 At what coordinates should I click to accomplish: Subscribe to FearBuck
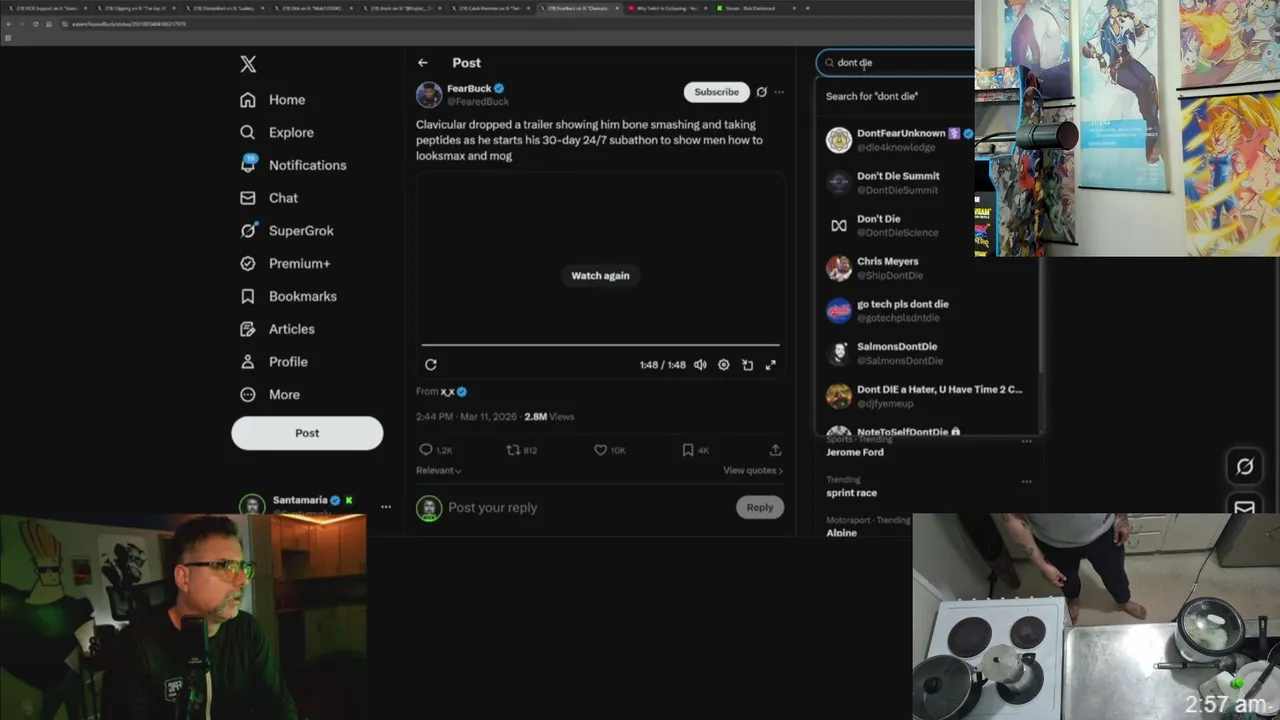click(716, 92)
